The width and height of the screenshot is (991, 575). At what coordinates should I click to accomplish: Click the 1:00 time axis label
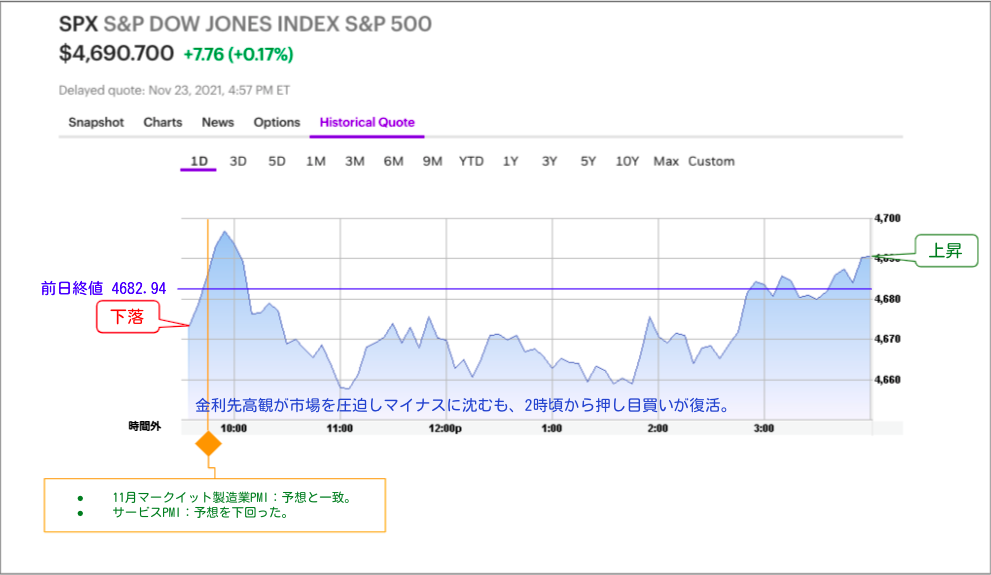tap(552, 428)
